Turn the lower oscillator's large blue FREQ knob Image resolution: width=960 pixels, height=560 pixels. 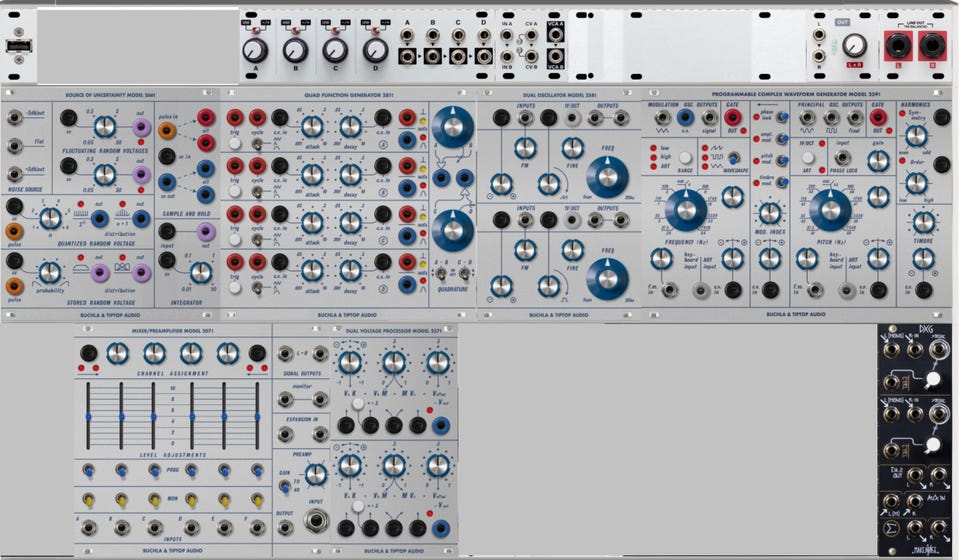click(607, 278)
